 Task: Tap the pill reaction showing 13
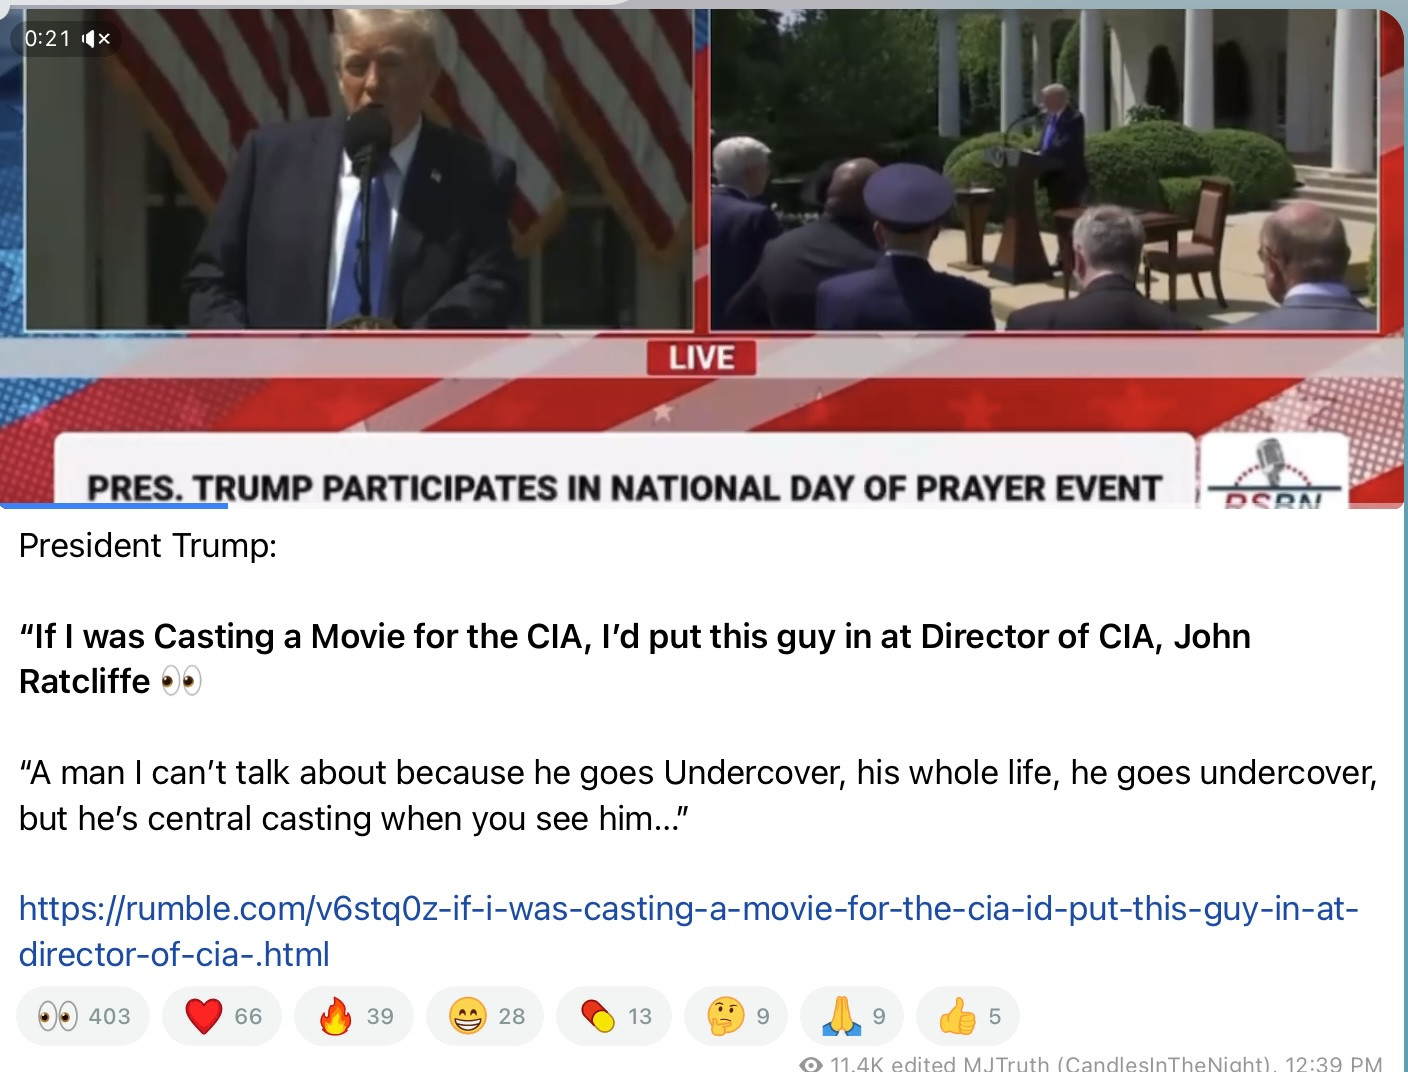pyautogui.click(x=615, y=1016)
